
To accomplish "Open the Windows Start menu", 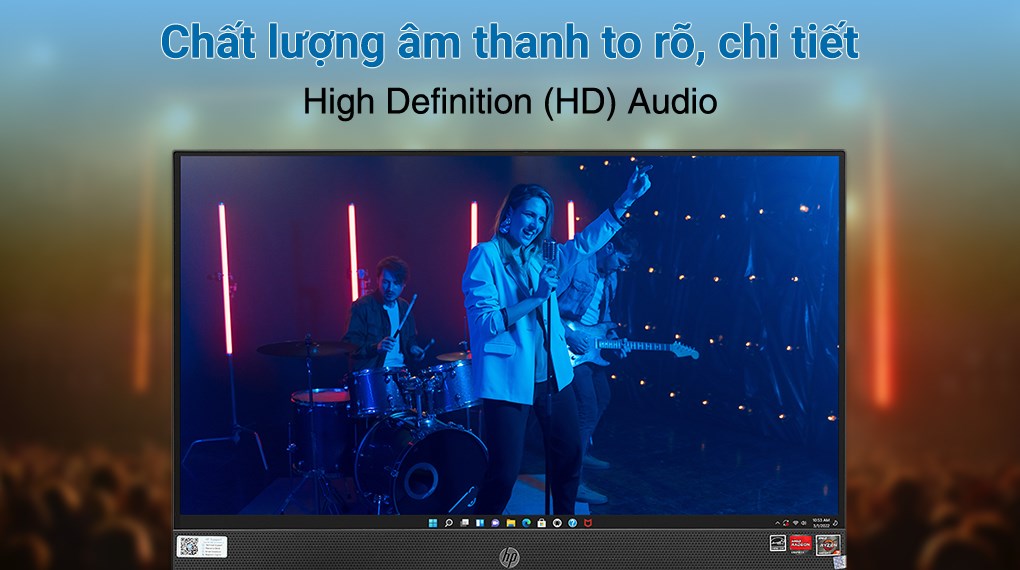I will pyautogui.click(x=433, y=523).
